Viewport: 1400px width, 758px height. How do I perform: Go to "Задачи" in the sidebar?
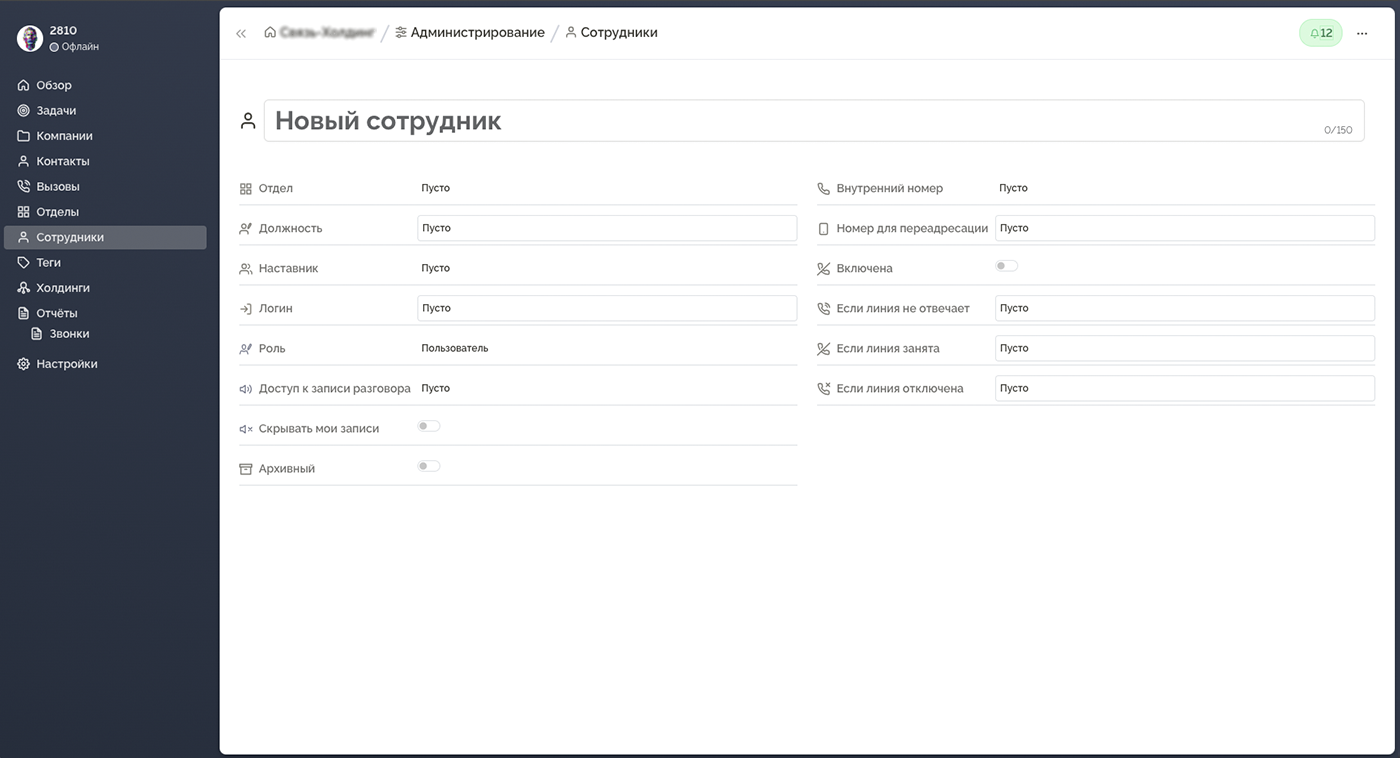pyautogui.click(x=56, y=111)
